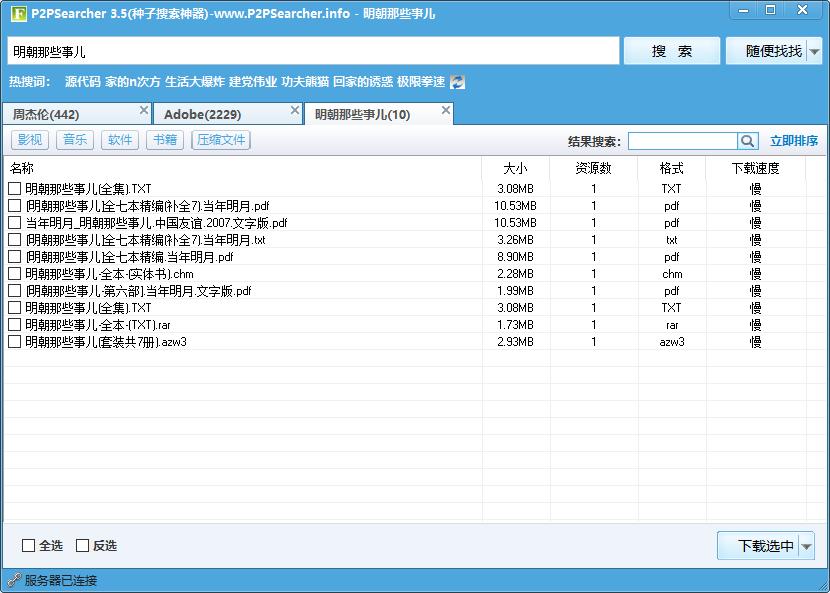830x593 pixels.
Task: Click the P2PSearcher app logo icon
Action: coord(19,13)
